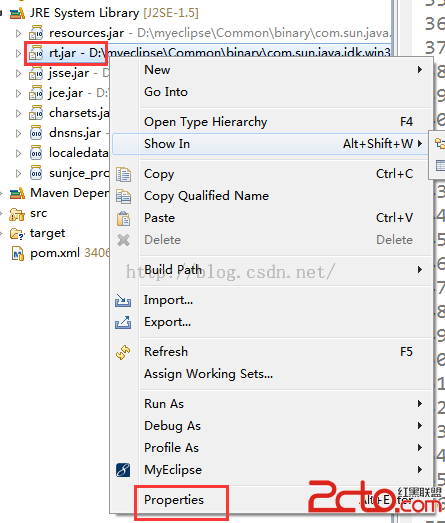Screen dimensions: 445x523
Task: Click the Export arrow icon
Action: 123,323
